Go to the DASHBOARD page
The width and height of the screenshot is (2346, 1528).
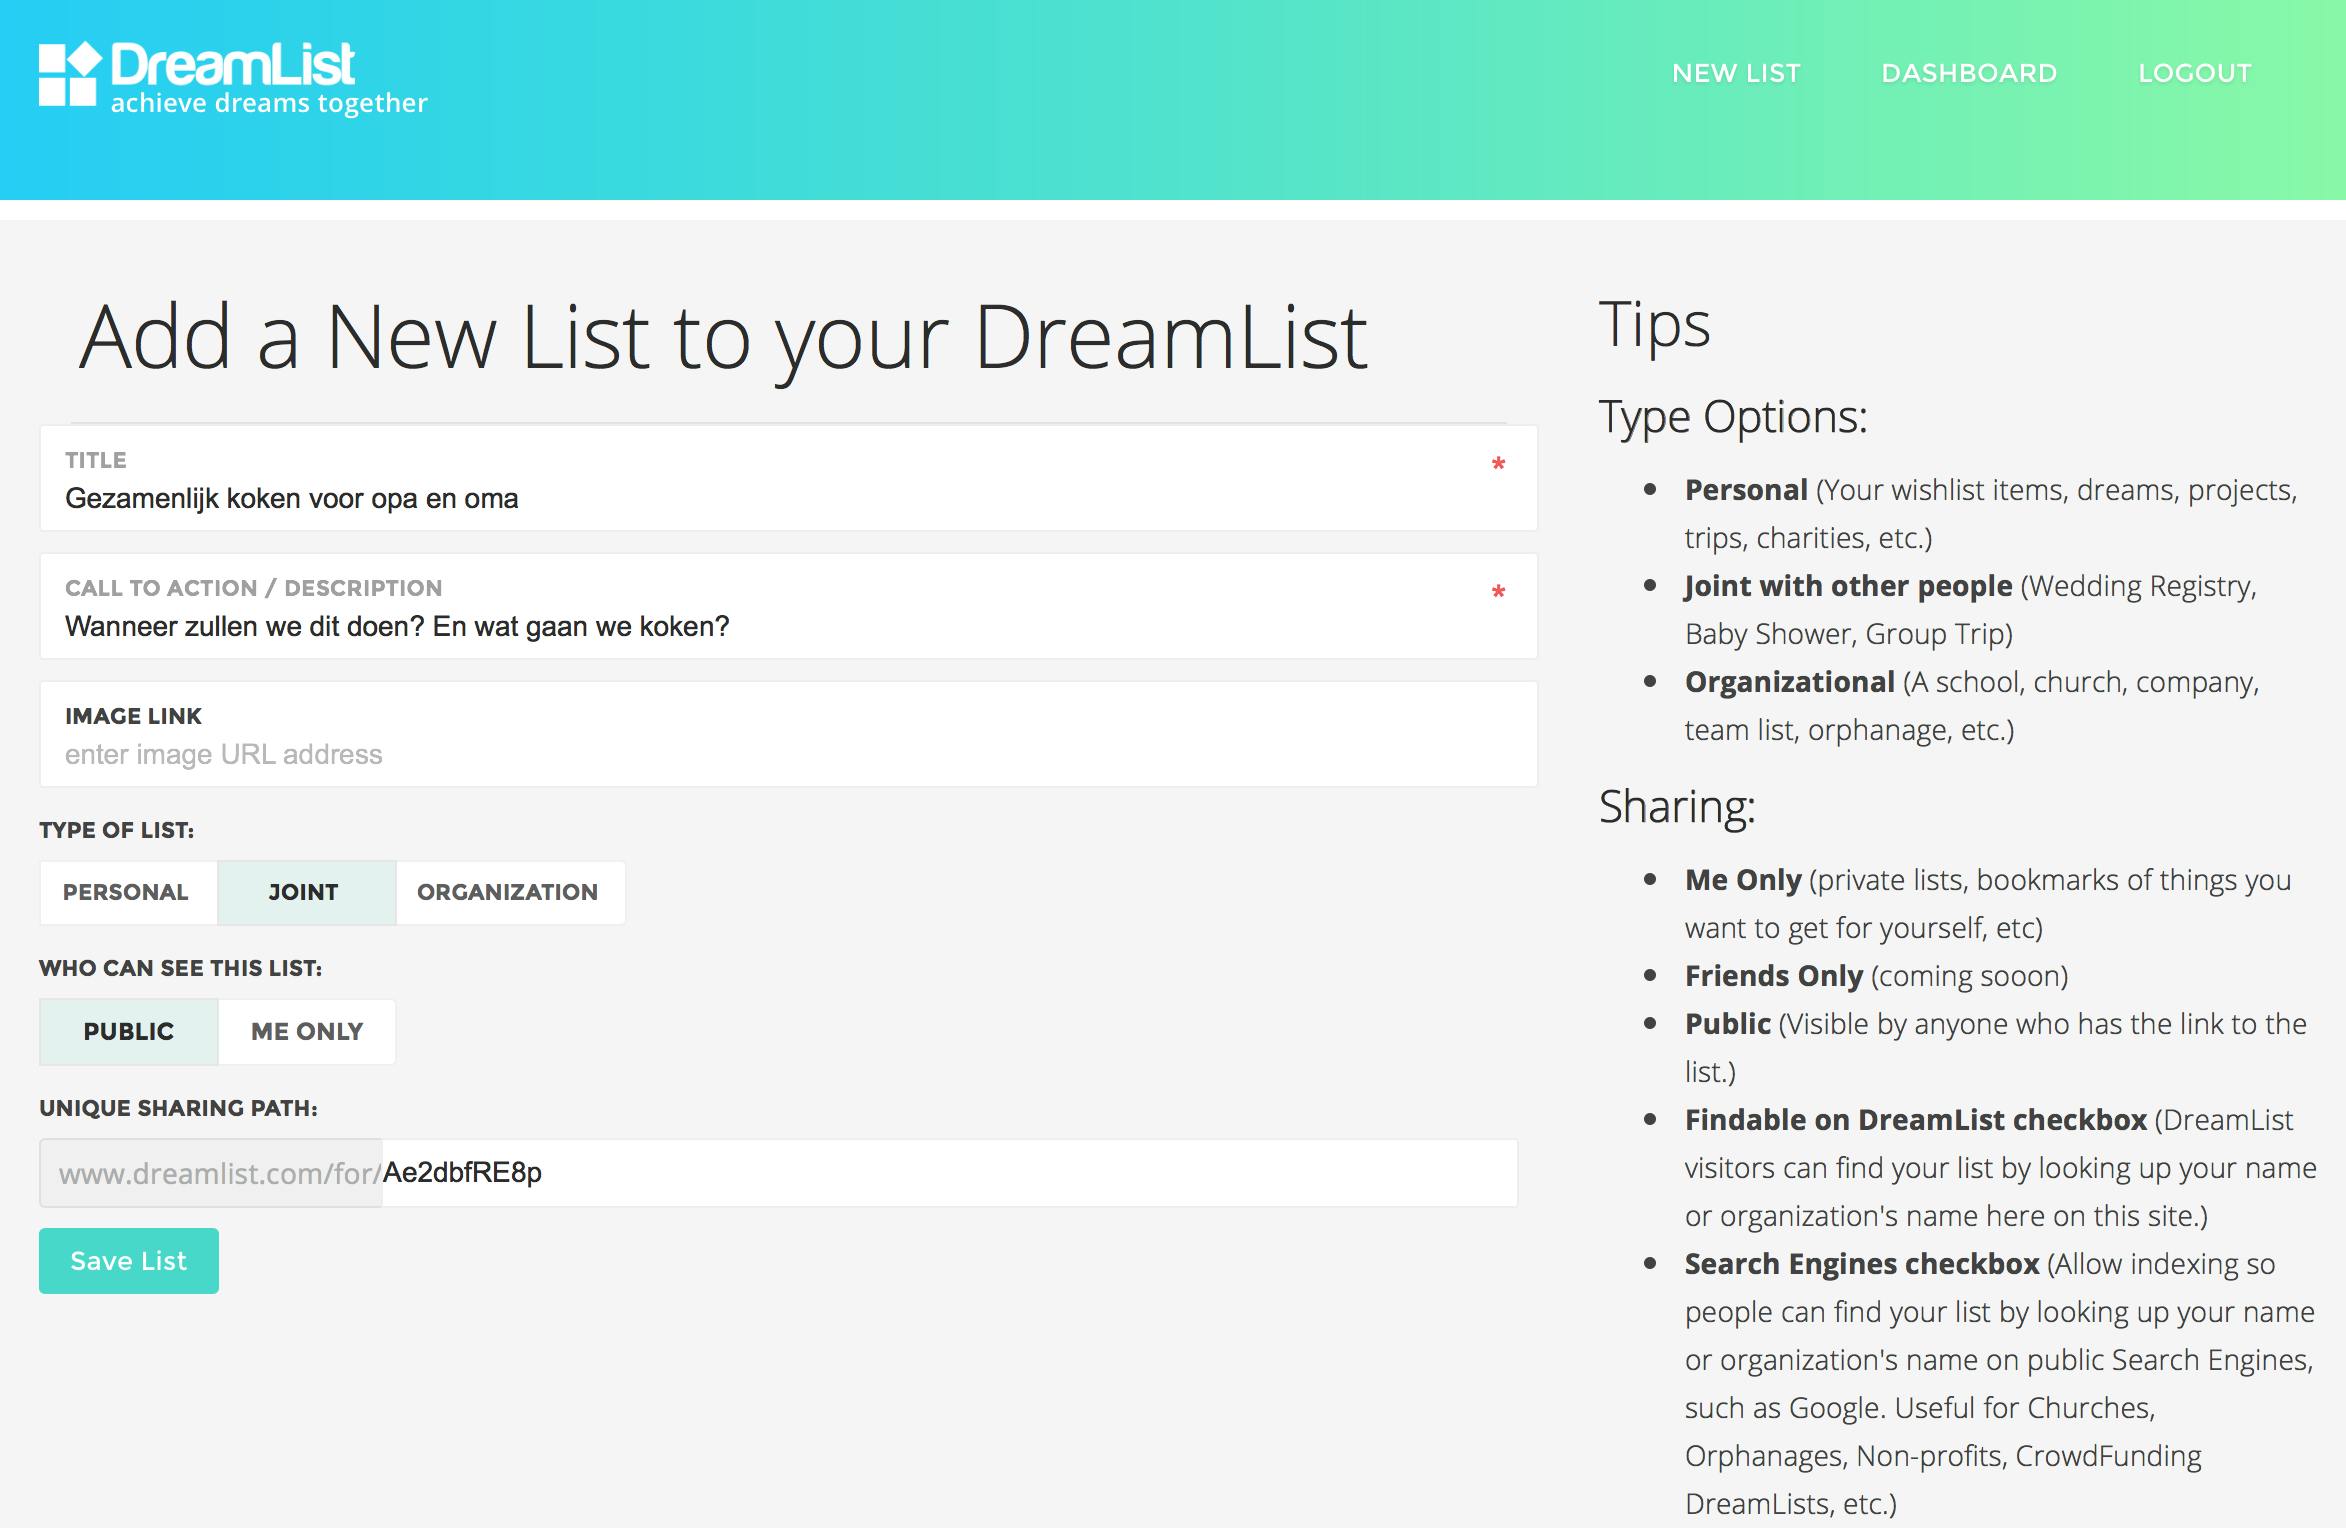click(x=1969, y=73)
